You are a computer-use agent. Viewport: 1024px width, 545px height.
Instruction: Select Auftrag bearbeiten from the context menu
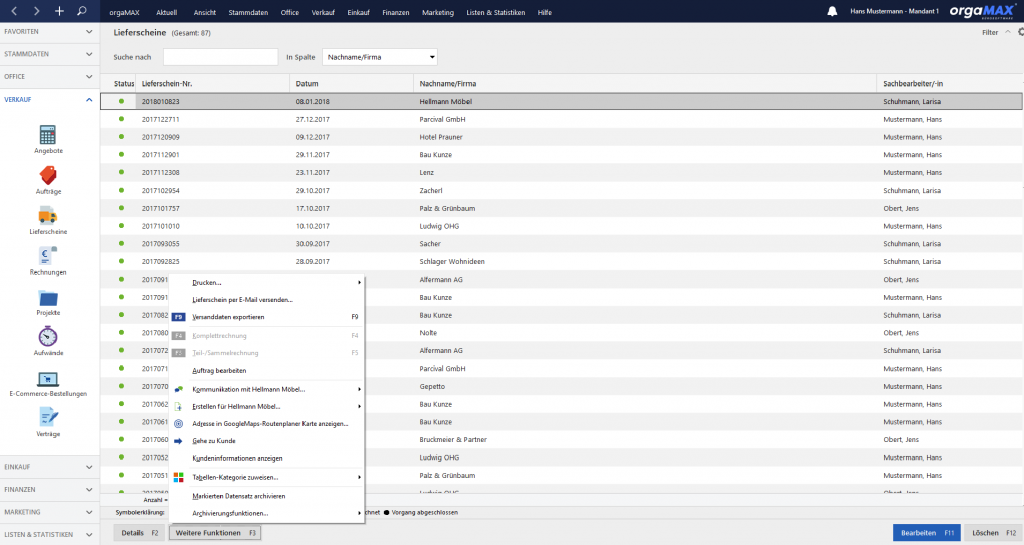(266, 371)
